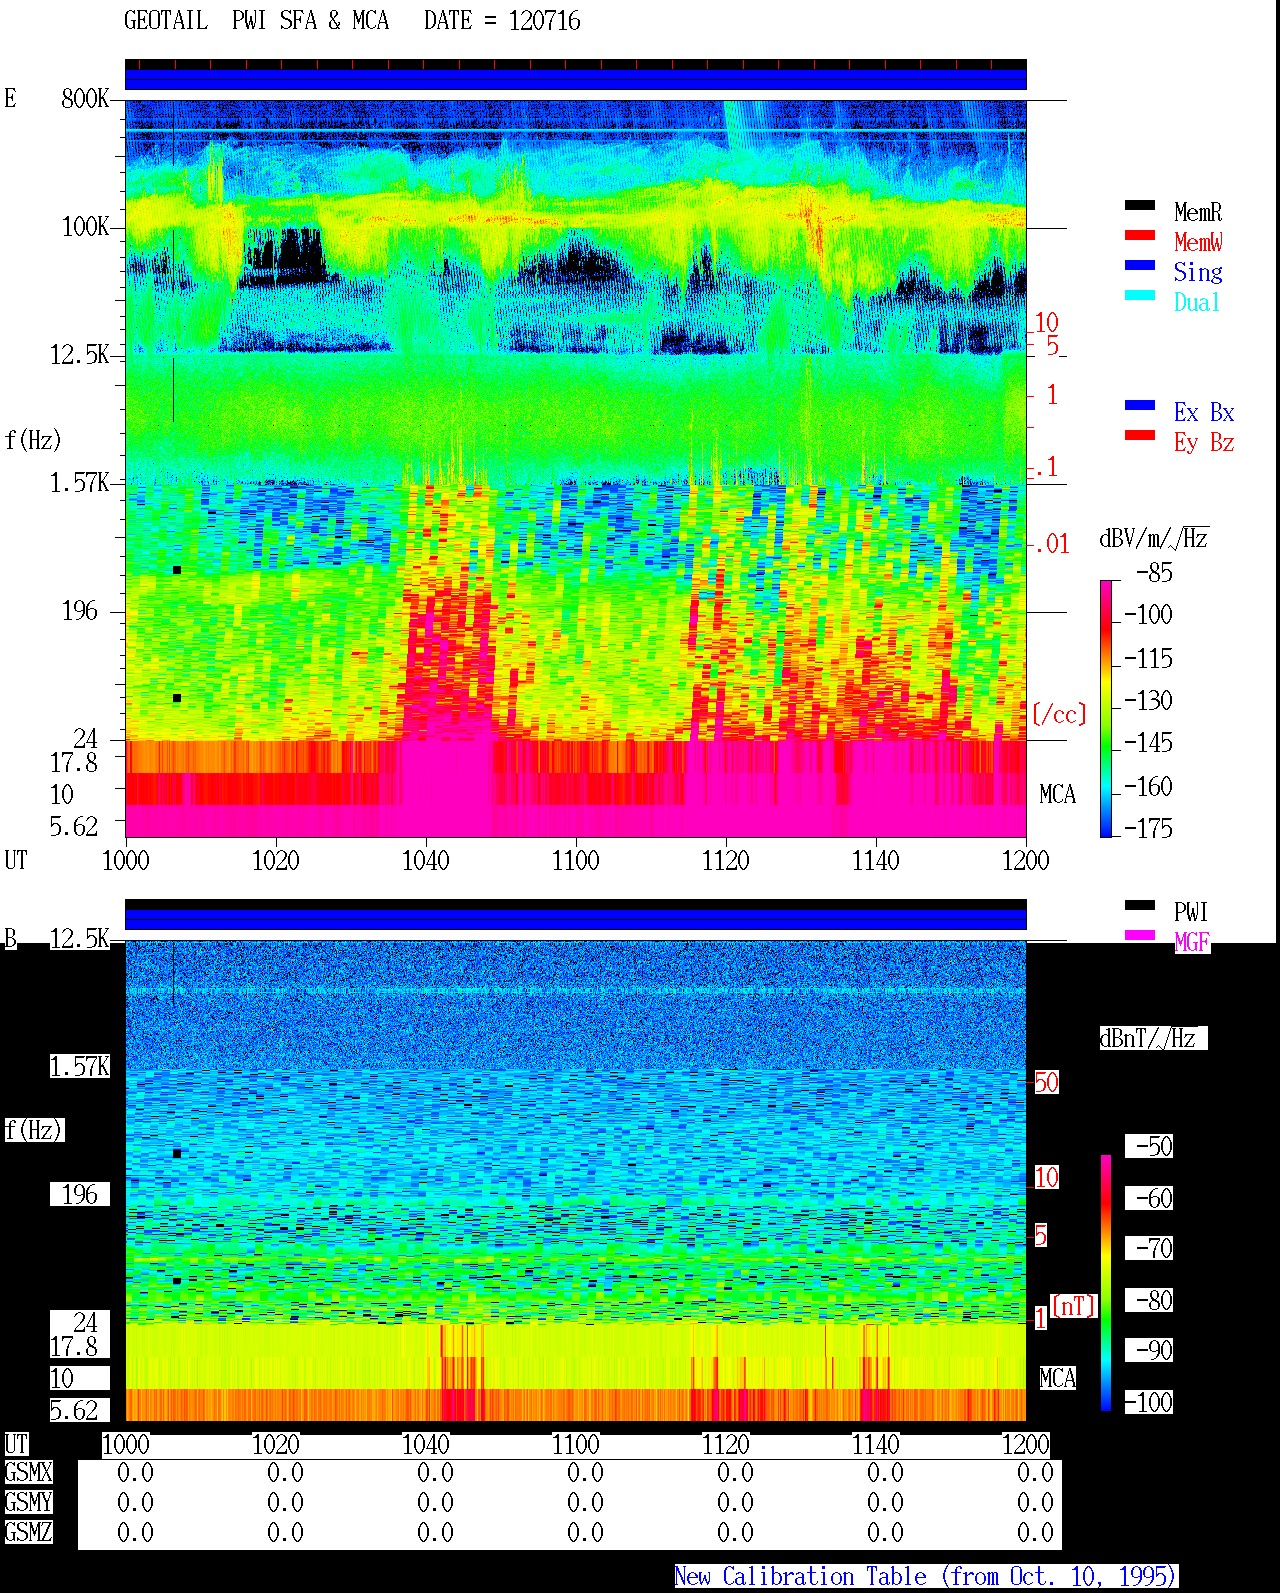This screenshot has height=1593, width=1280.
Task: Click the cyan Dual legend swatch
Action: click(1140, 295)
